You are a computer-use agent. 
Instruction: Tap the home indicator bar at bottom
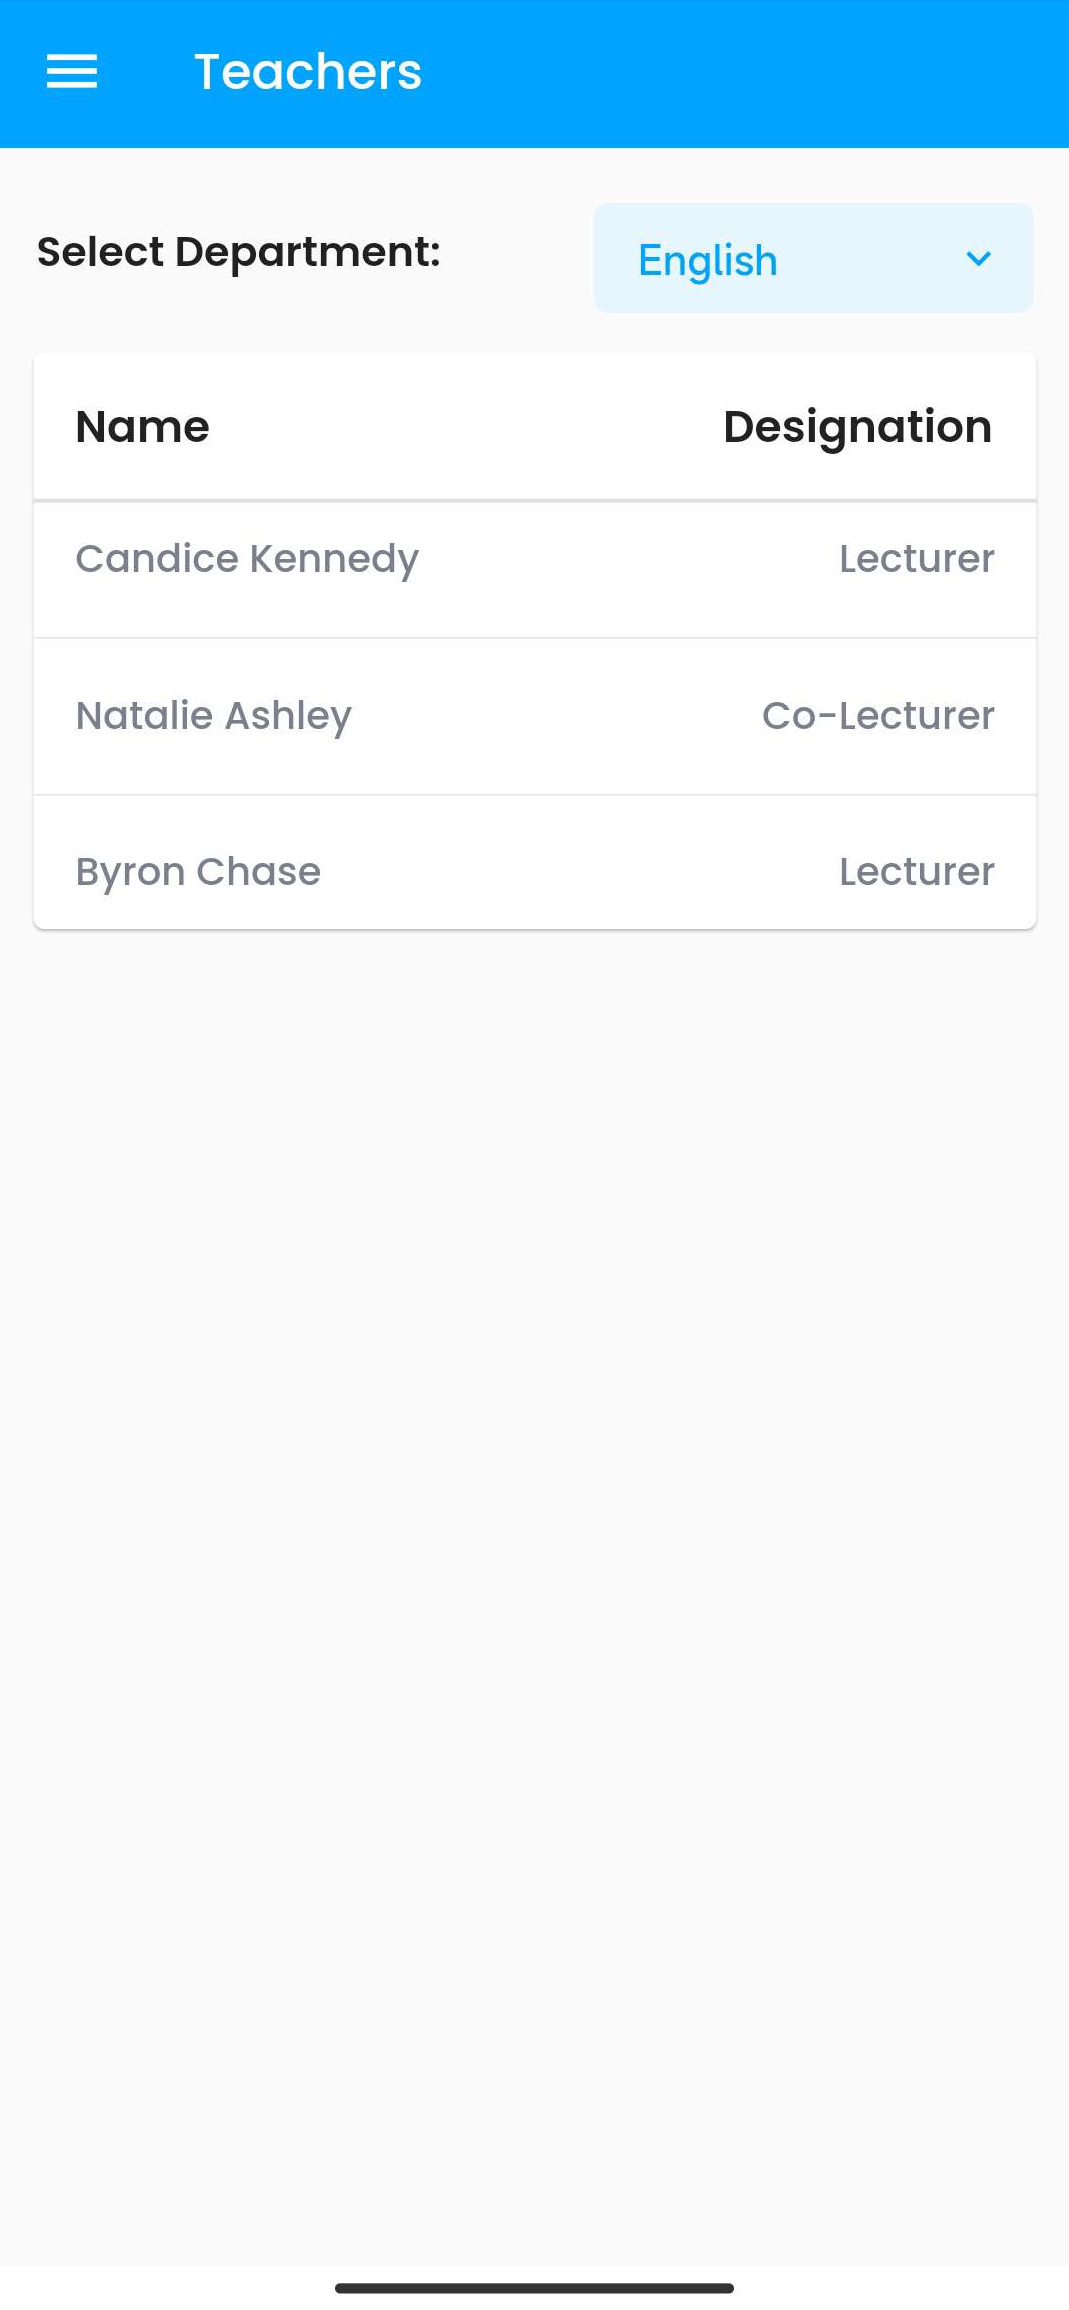point(534,2288)
